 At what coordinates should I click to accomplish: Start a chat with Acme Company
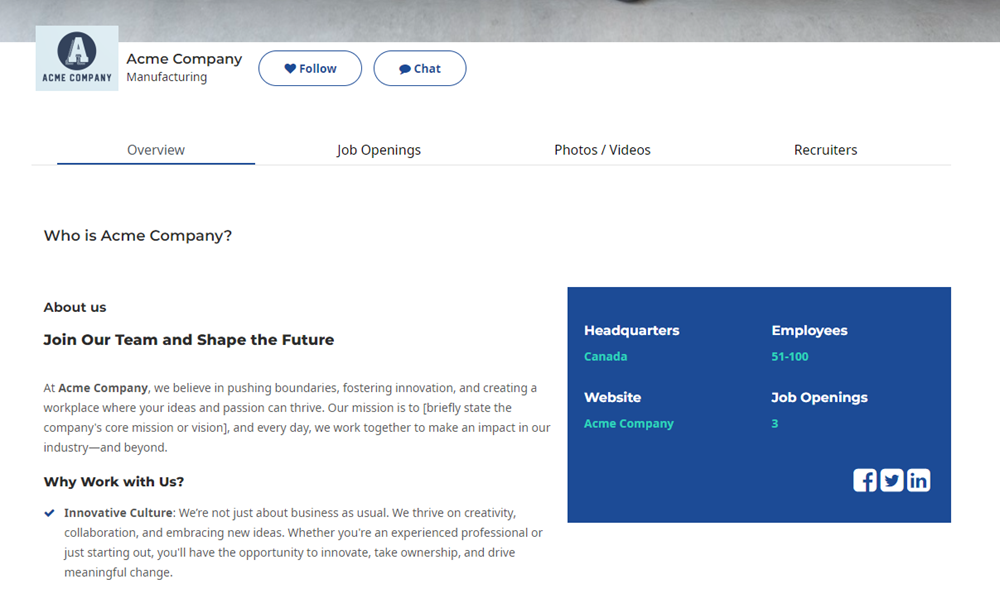[x=420, y=68]
